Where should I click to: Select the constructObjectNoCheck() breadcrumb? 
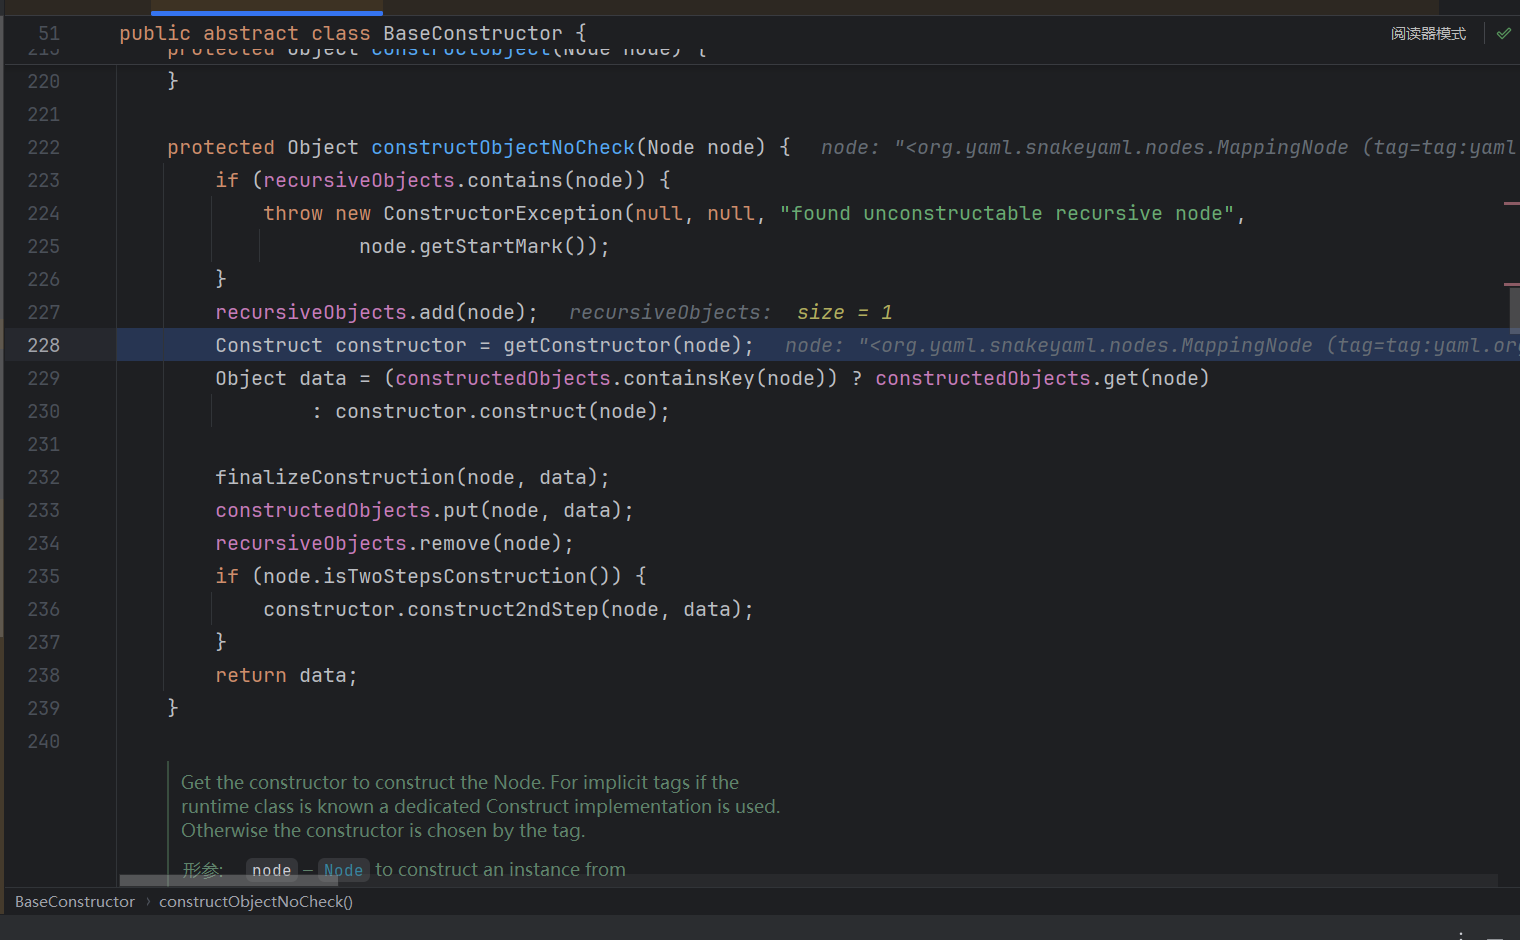pos(256,902)
